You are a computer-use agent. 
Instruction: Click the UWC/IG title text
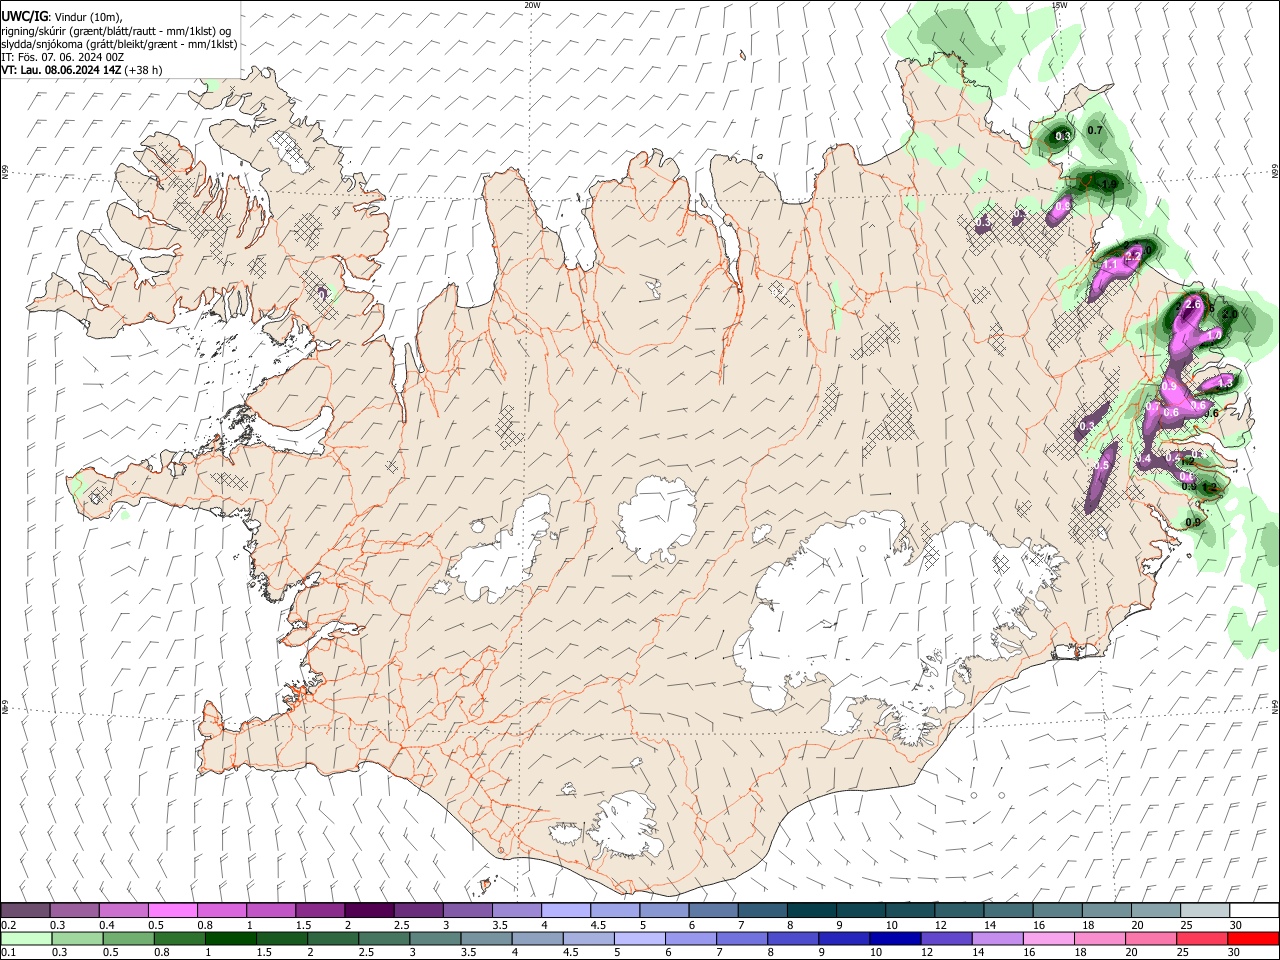click(x=24, y=16)
